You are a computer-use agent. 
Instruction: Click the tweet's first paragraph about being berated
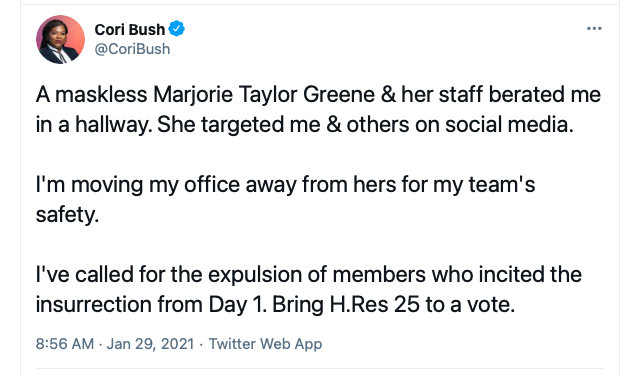click(x=318, y=110)
